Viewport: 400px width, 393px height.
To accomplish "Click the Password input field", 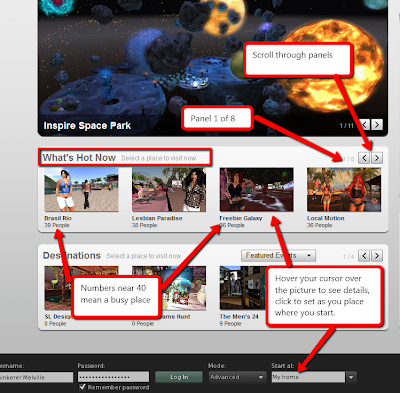I will click(x=113, y=377).
